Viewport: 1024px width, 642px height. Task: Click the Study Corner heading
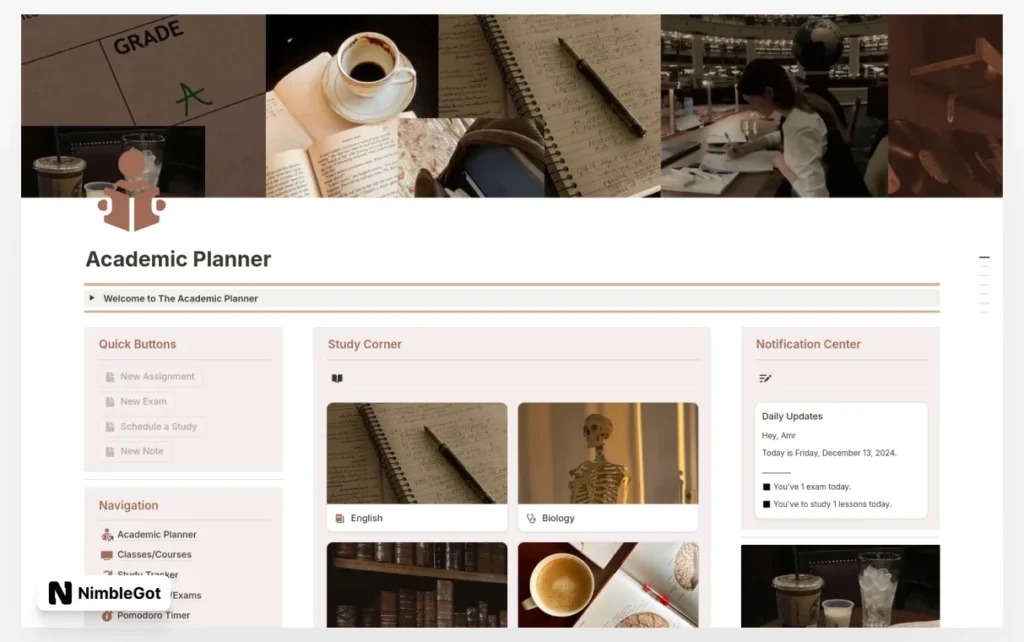(x=364, y=344)
